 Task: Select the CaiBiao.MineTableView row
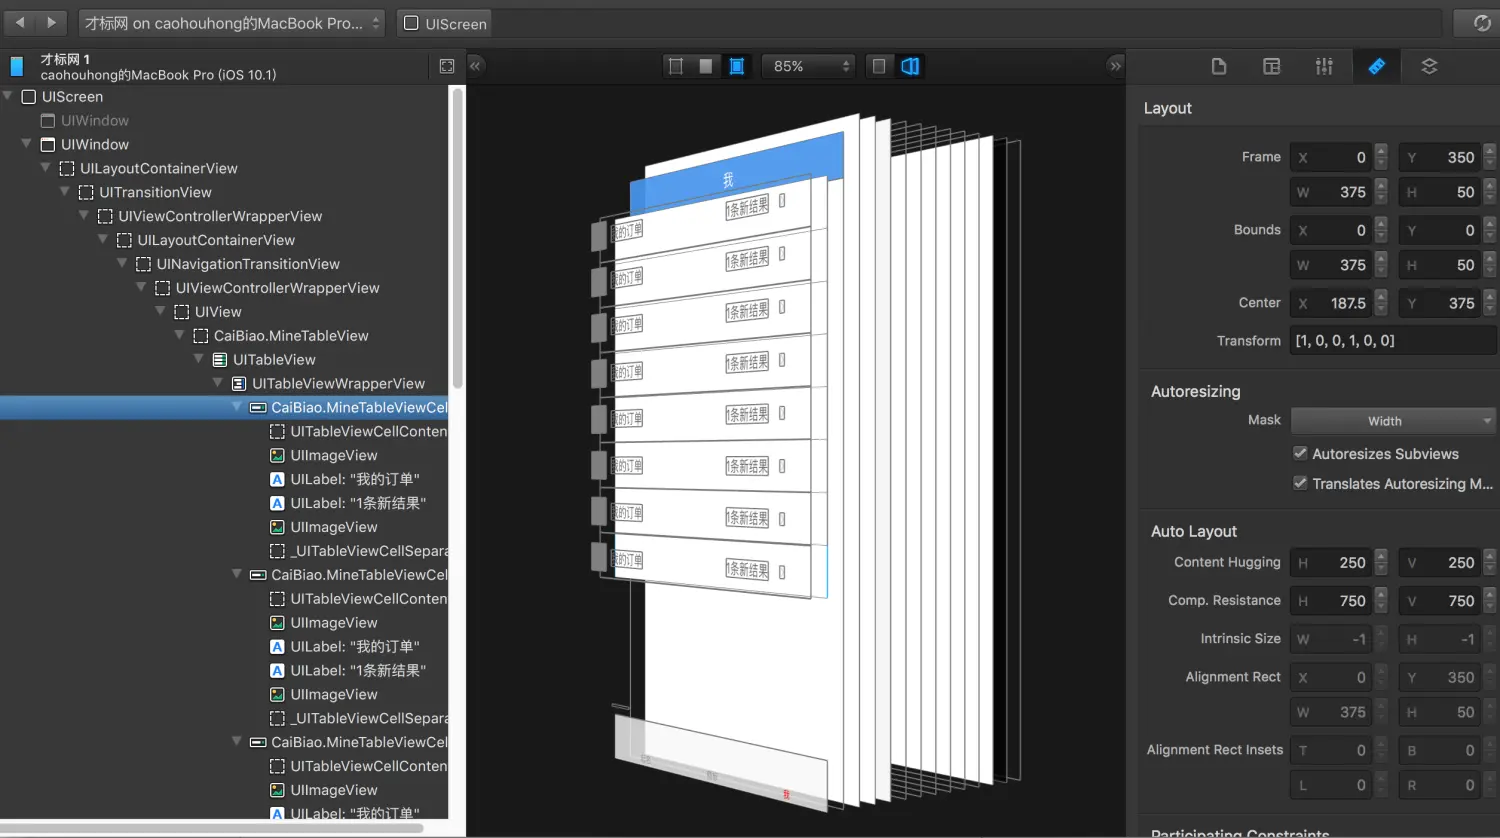pyautogui.click(x=225, y=336)
